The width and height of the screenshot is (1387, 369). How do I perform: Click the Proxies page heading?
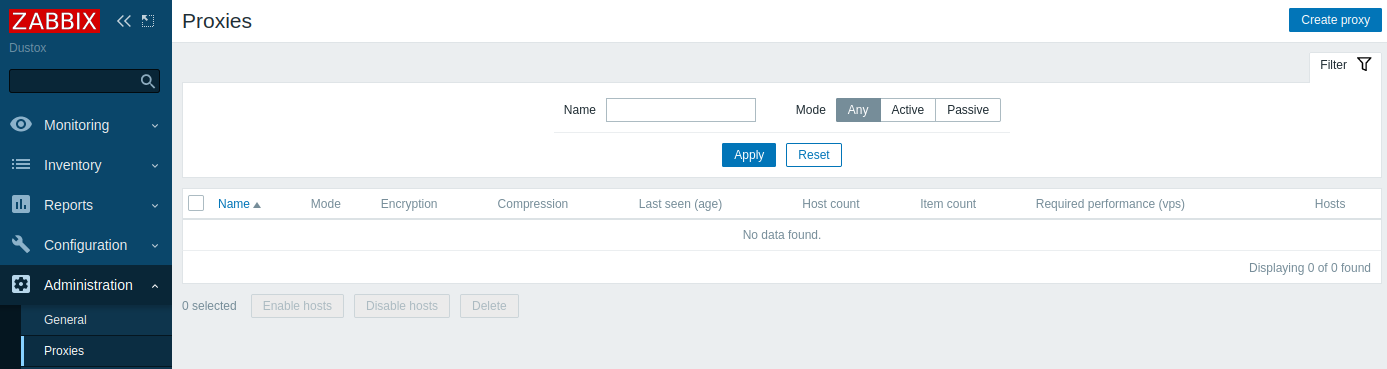point(217,21)
